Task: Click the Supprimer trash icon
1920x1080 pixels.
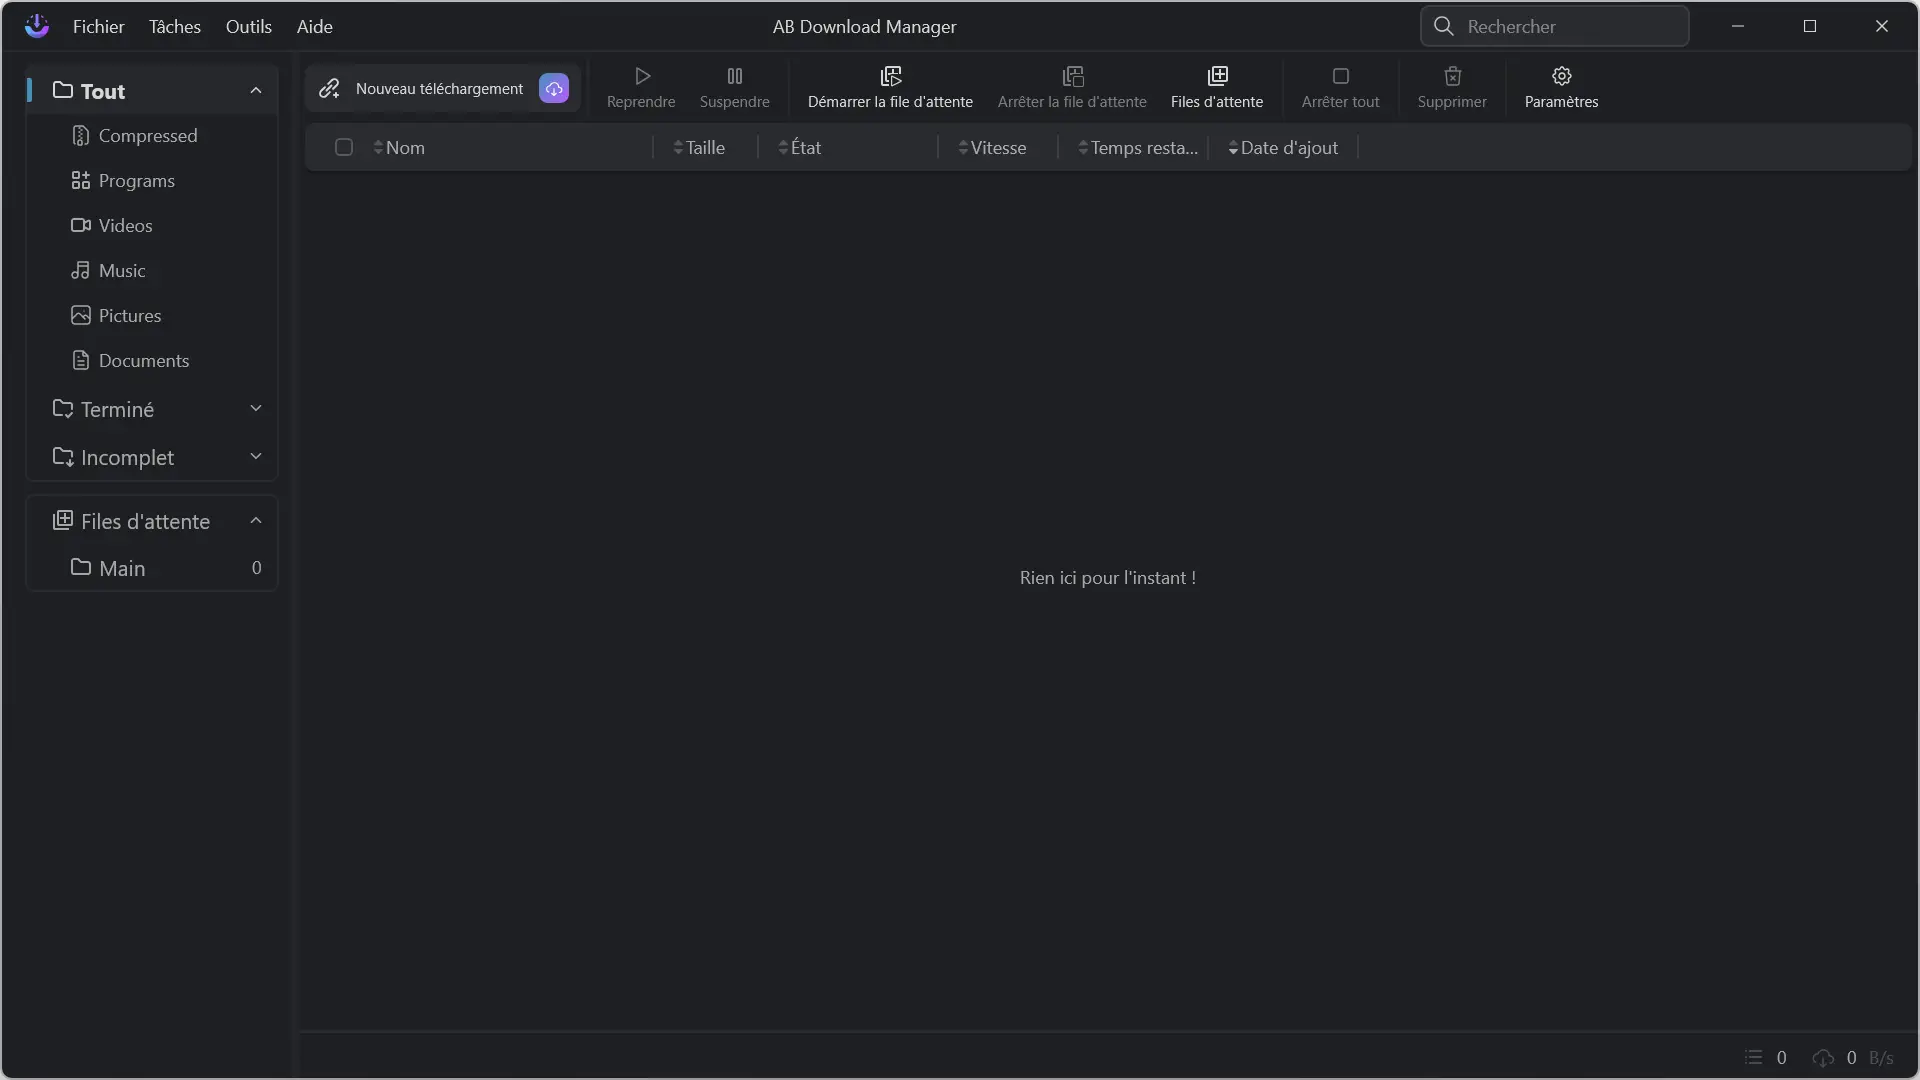Action: tap(1453, 76)
